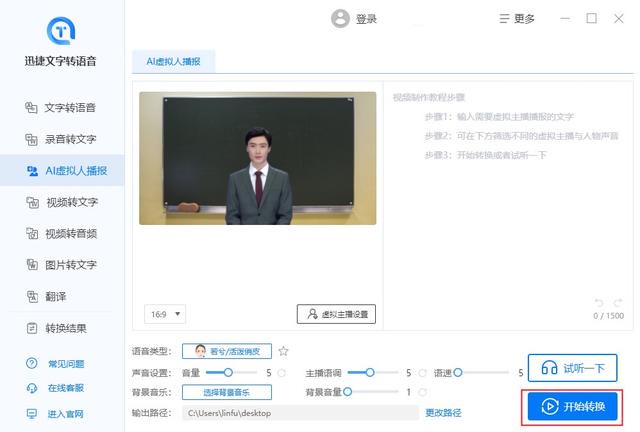Open the 16:9 aspect ratio dropdown
The image size is (640, 432).
click(x=165, y=314)
